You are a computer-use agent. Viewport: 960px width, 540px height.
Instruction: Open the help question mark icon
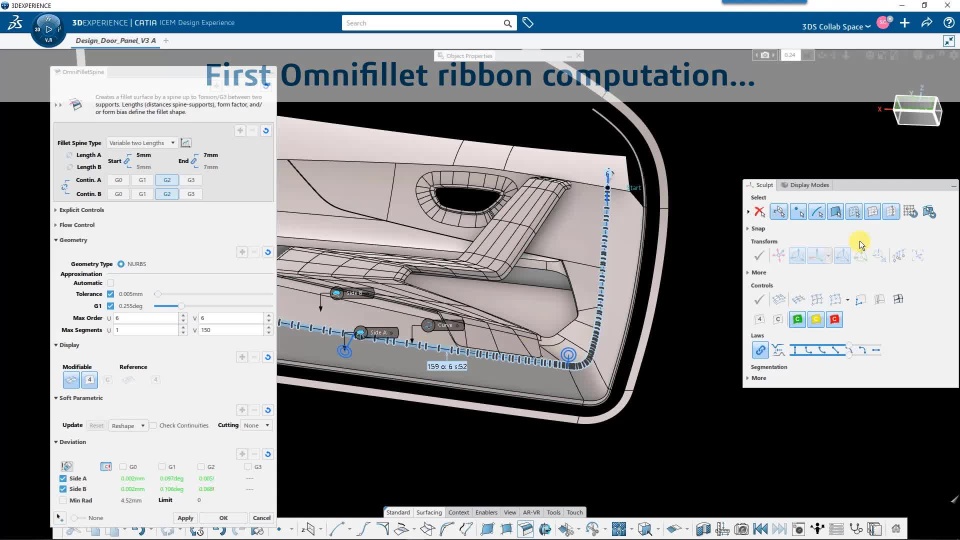949,23
